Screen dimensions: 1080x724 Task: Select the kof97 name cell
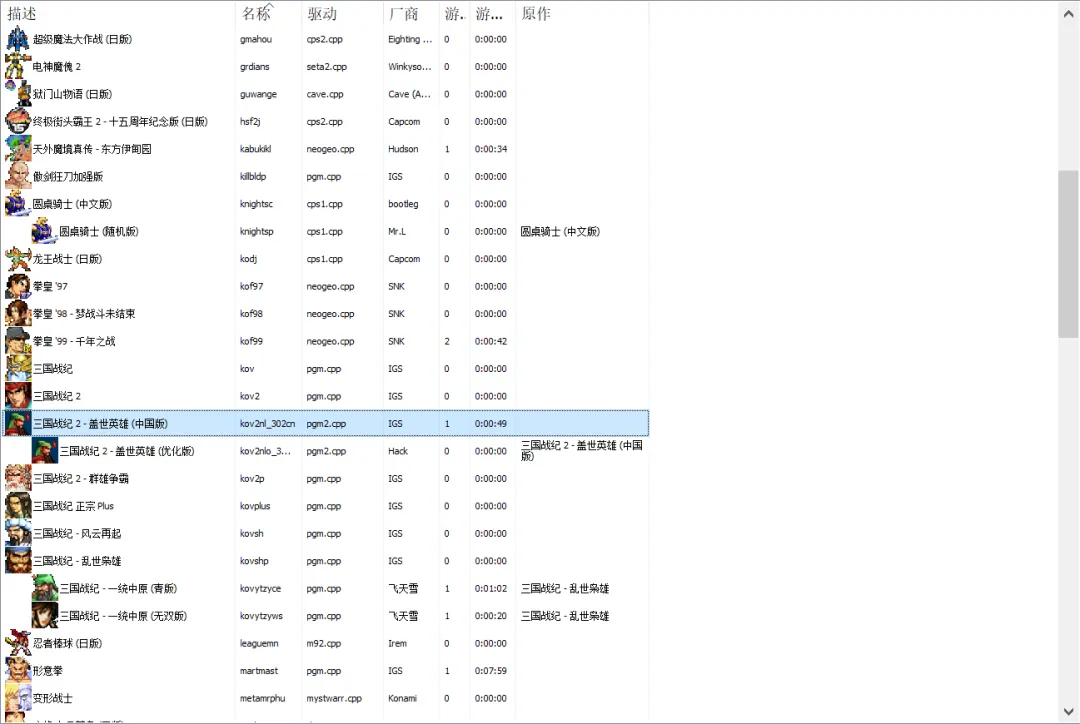point(251,287)
